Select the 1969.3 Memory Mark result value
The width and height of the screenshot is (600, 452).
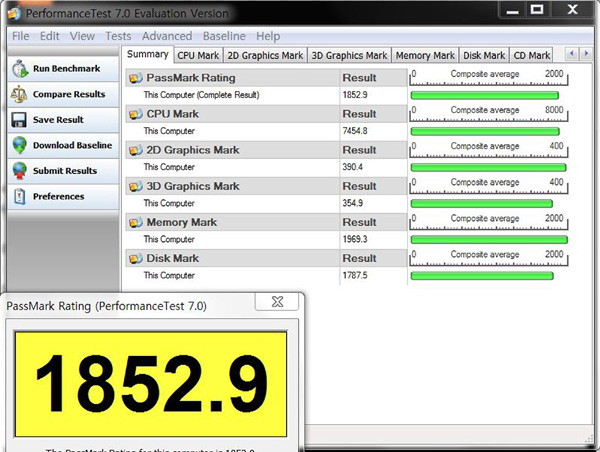coord(355,239)
